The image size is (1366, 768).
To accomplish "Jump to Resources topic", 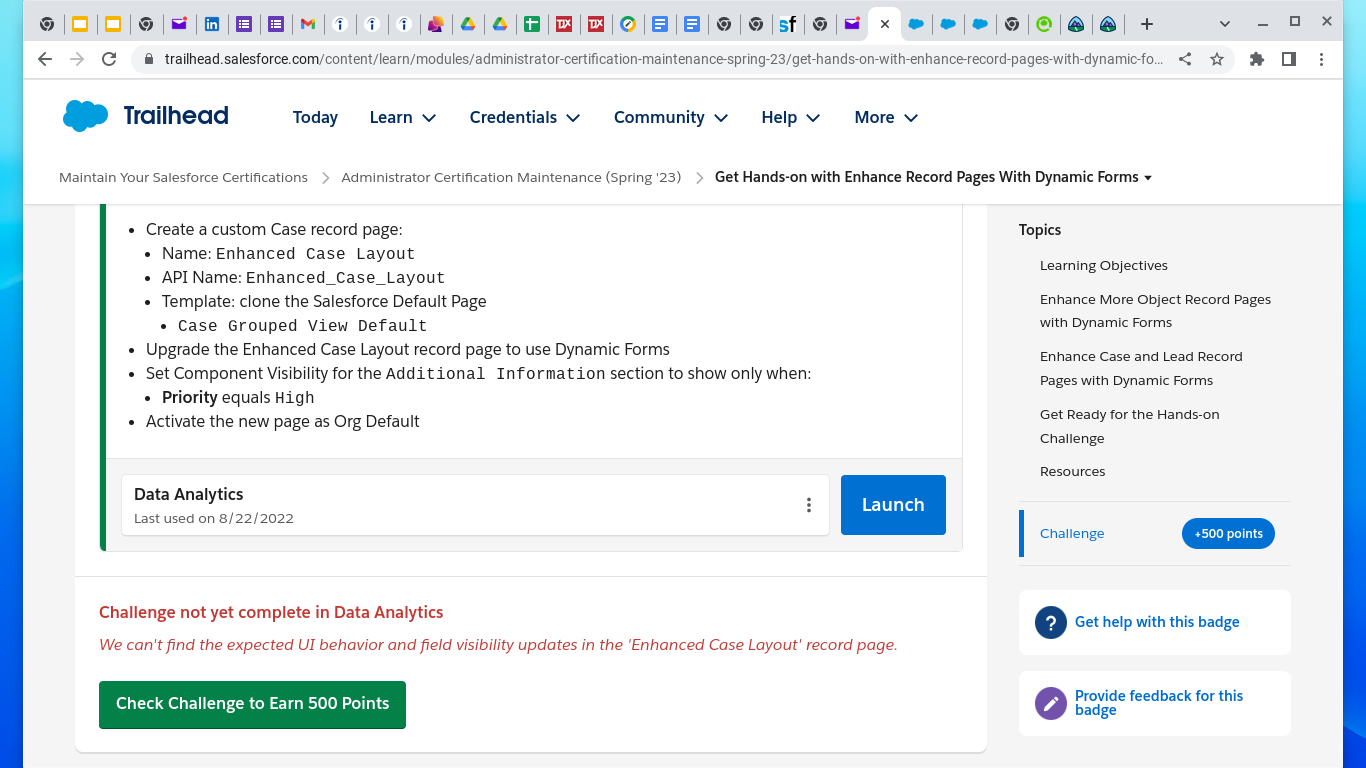I will [x=1072, y=471].
